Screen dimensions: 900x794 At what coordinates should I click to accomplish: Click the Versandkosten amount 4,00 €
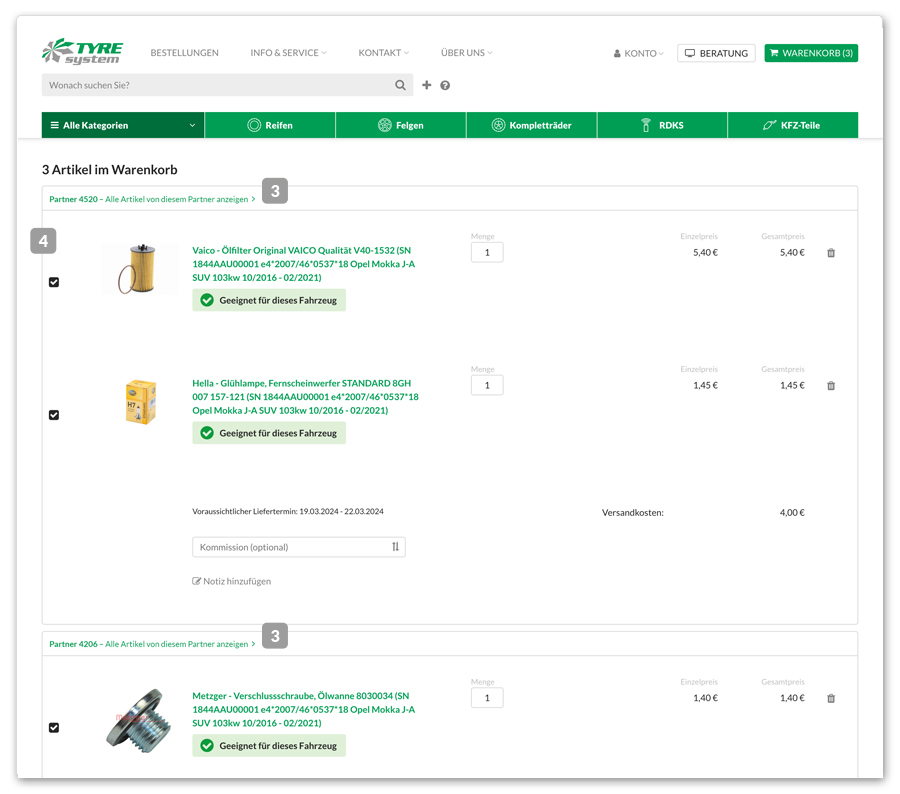(x=792, y=513)
